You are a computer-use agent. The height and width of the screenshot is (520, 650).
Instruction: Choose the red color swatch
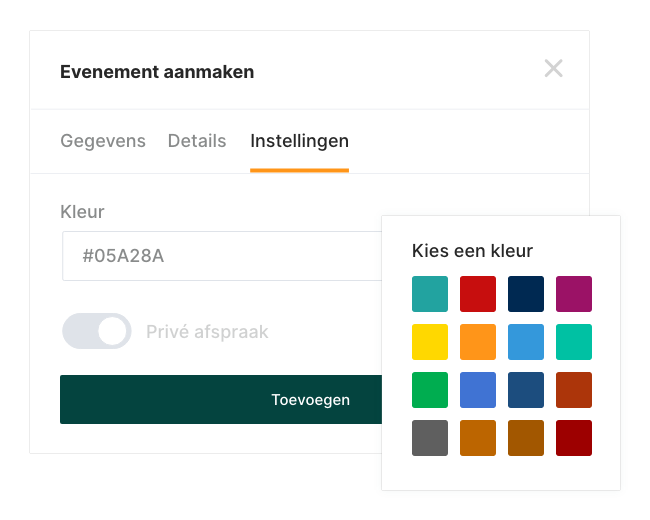(478, 294)
